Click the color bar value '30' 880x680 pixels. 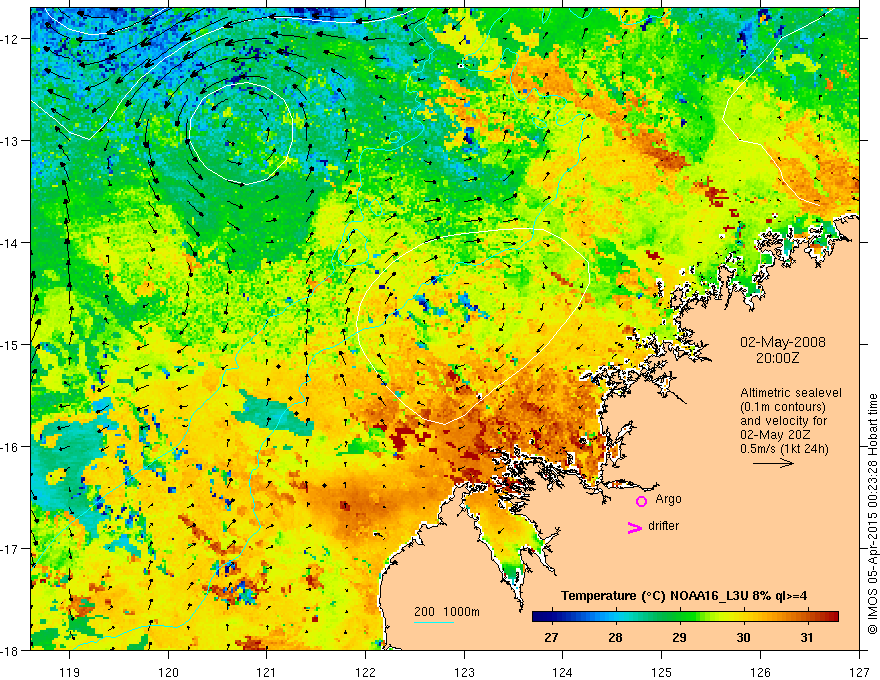tap(743, 637)
